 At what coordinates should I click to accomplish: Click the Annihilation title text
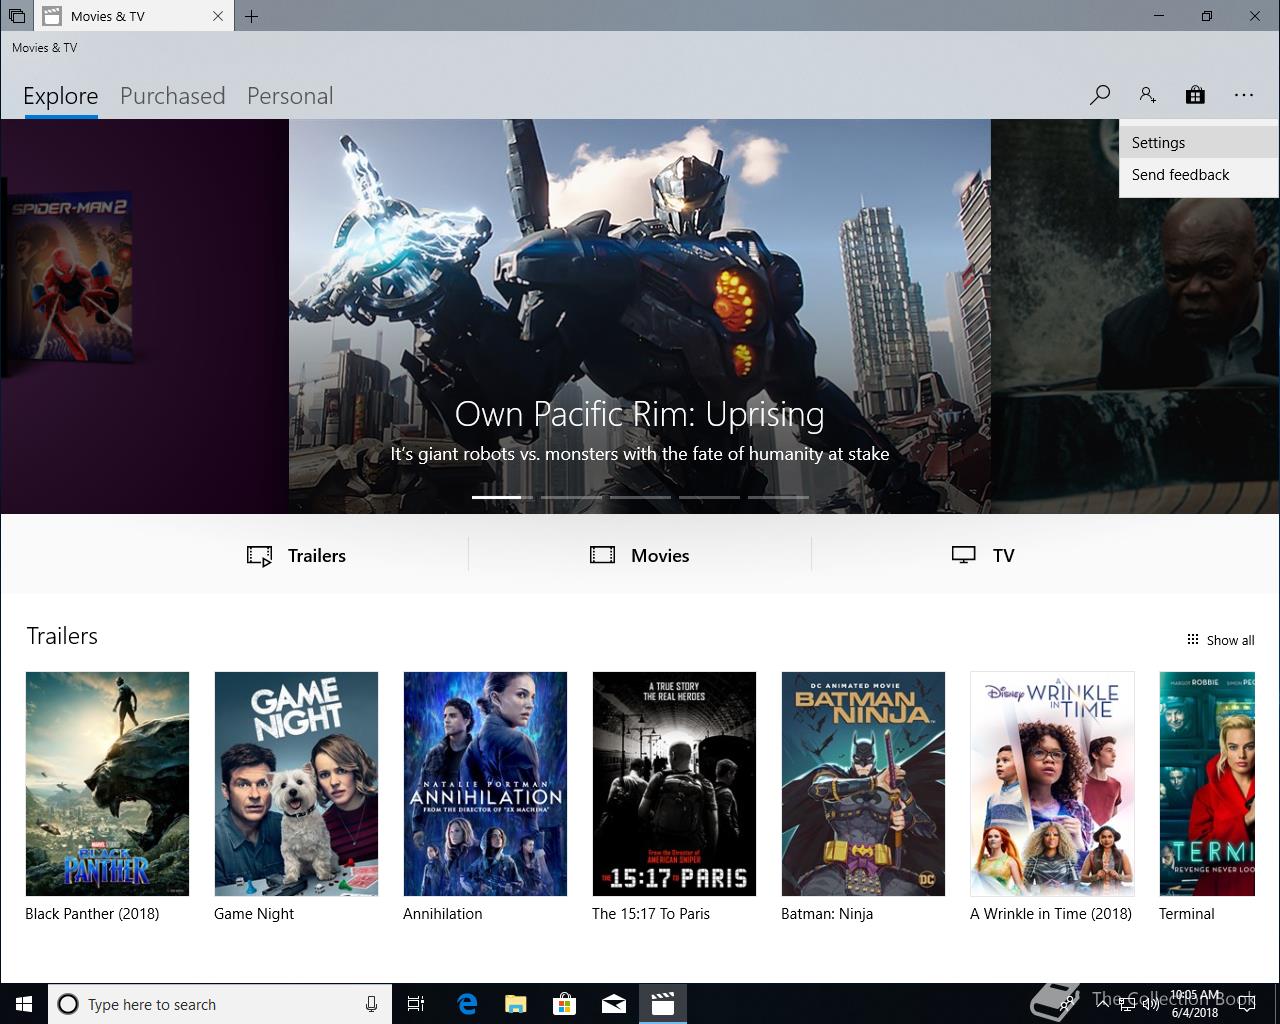[442, 914]
